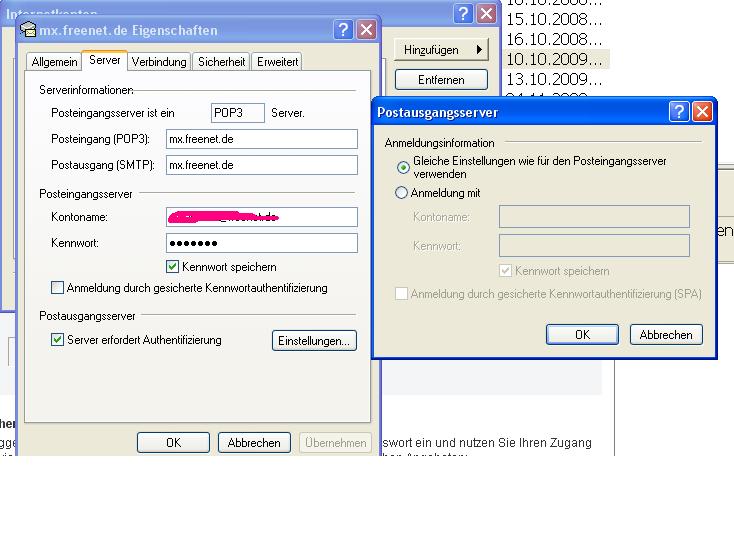Click the Postausgang (SMTP) server field
Viewport: 734px width, 550px height.
pyautogui.click(x=262, y=165)
